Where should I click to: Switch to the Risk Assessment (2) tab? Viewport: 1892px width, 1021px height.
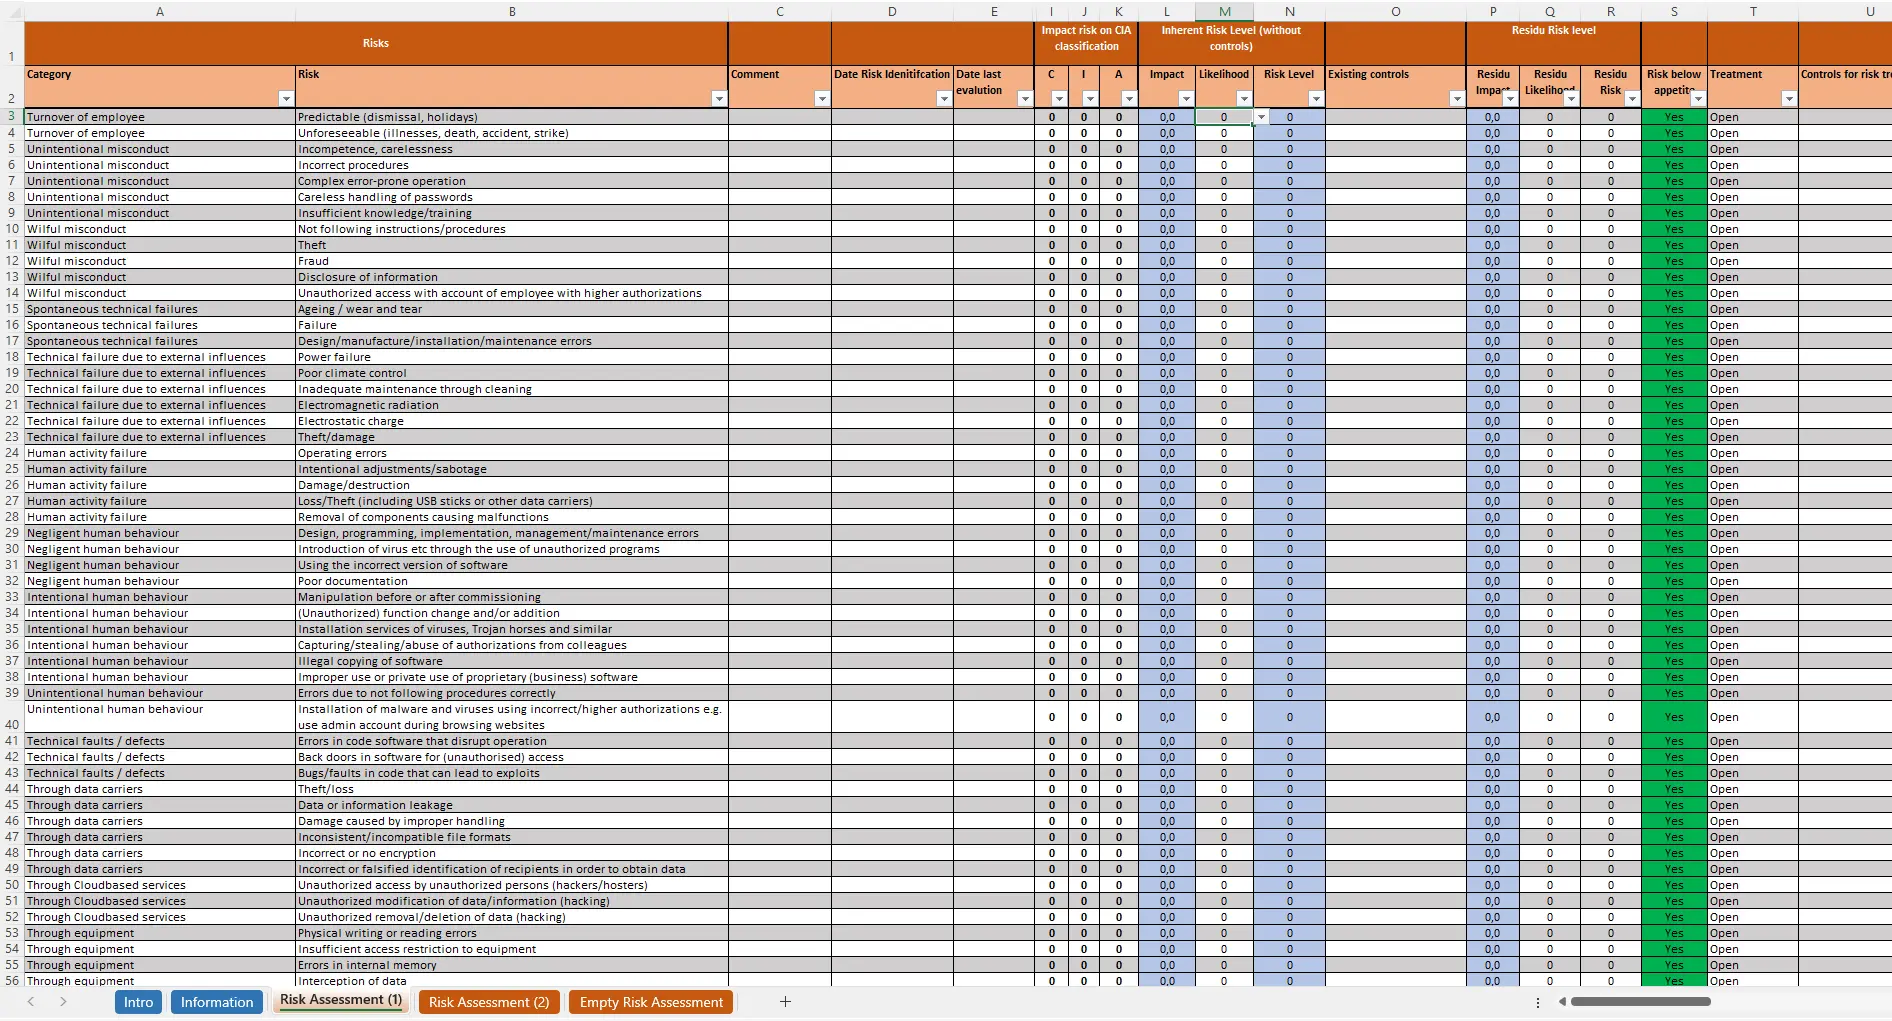coord(489,1002)
